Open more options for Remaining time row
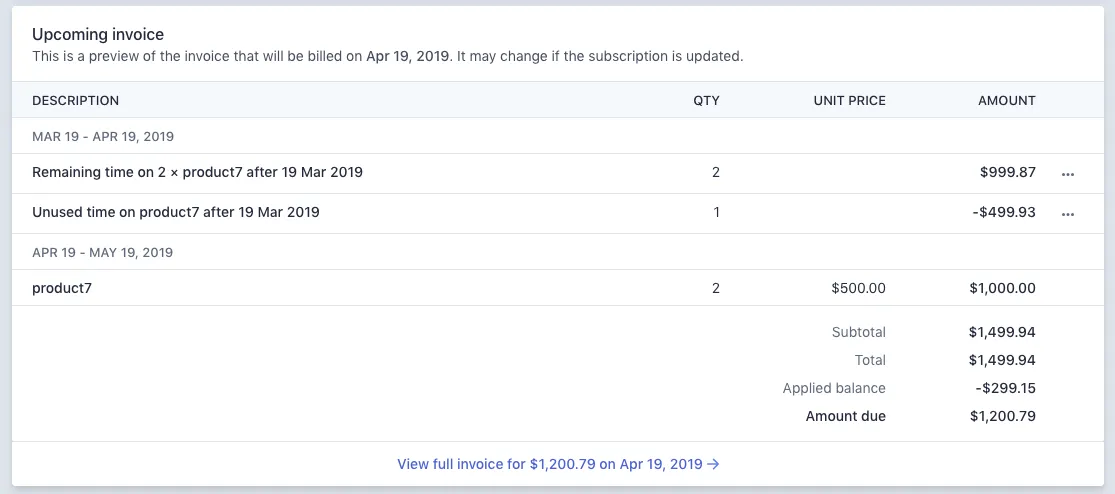 click(x=1068, y=174)
